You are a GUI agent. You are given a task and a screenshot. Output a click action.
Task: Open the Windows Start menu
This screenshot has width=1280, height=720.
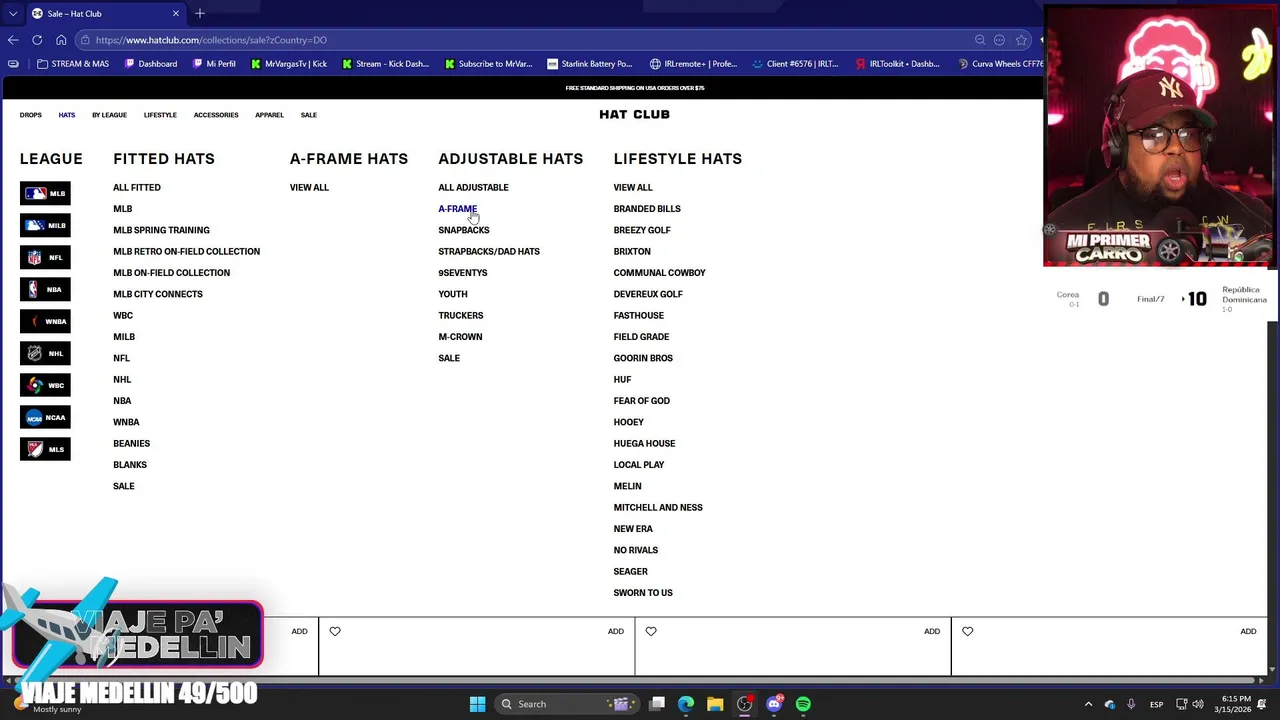[477, 704]
